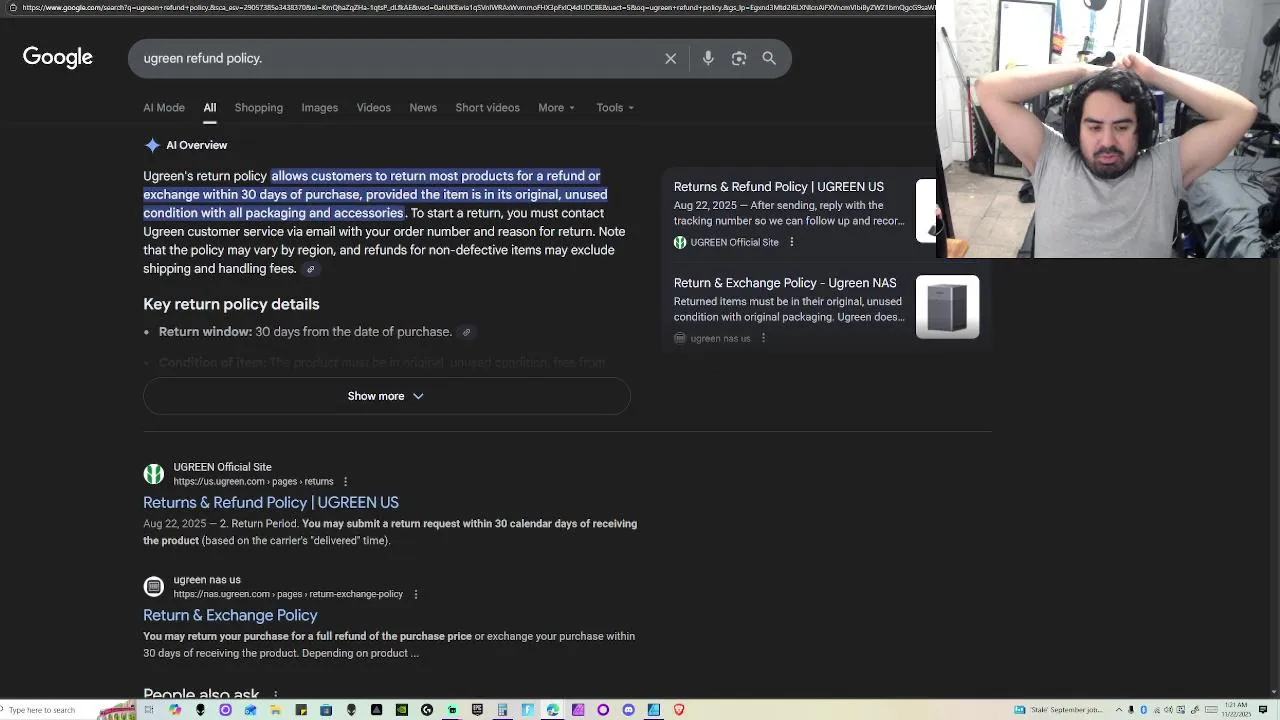
Task: Open Task View on the taskbar
Action: pyautogui.click(x=149, y=710)
